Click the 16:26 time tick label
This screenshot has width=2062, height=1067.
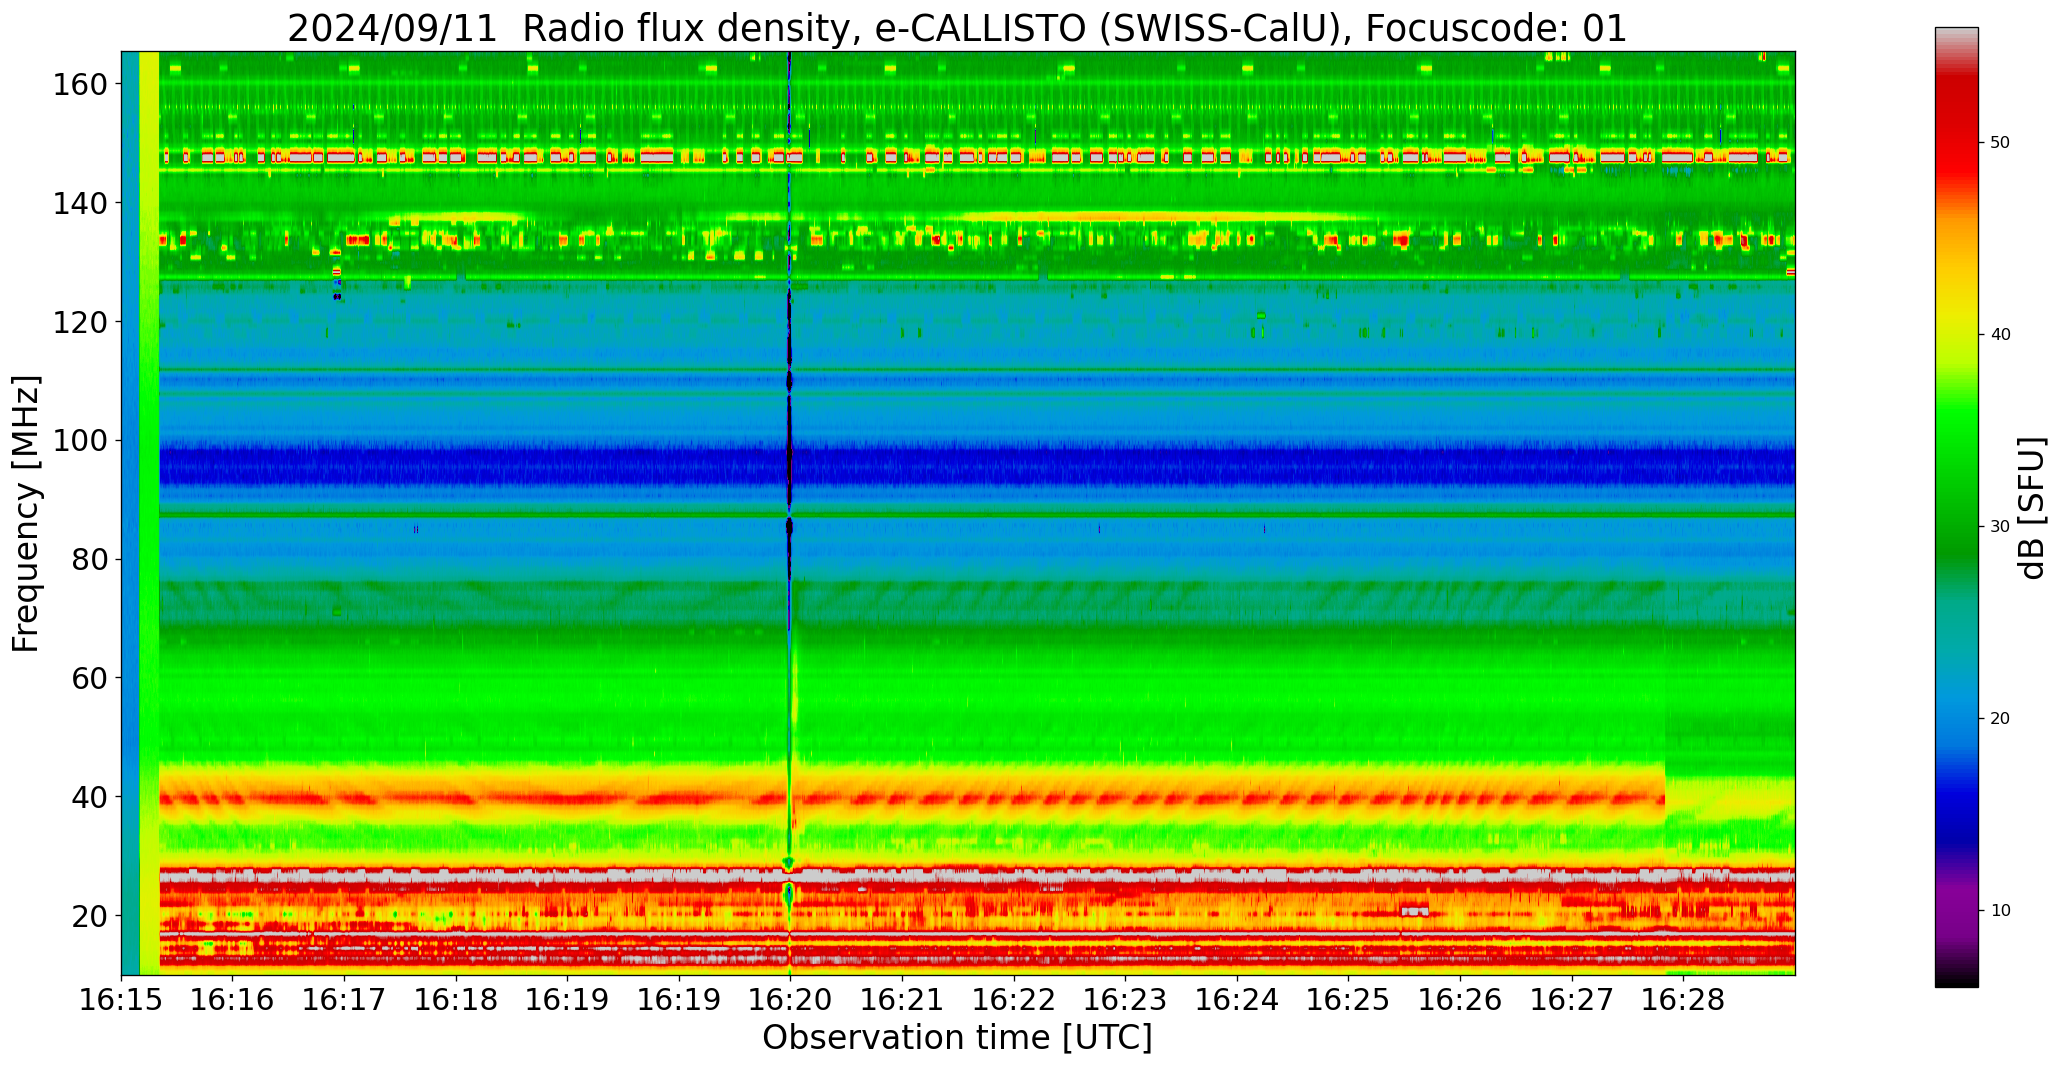tap(1460, 999)
